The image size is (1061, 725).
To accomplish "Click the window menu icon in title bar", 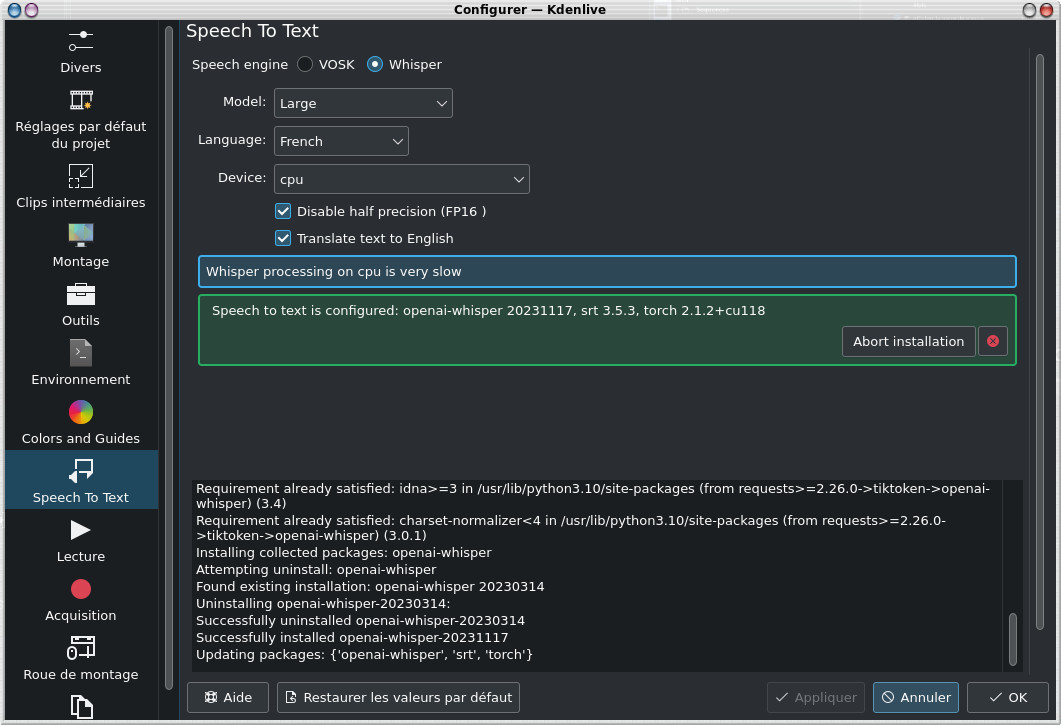I will click(14, 9).
